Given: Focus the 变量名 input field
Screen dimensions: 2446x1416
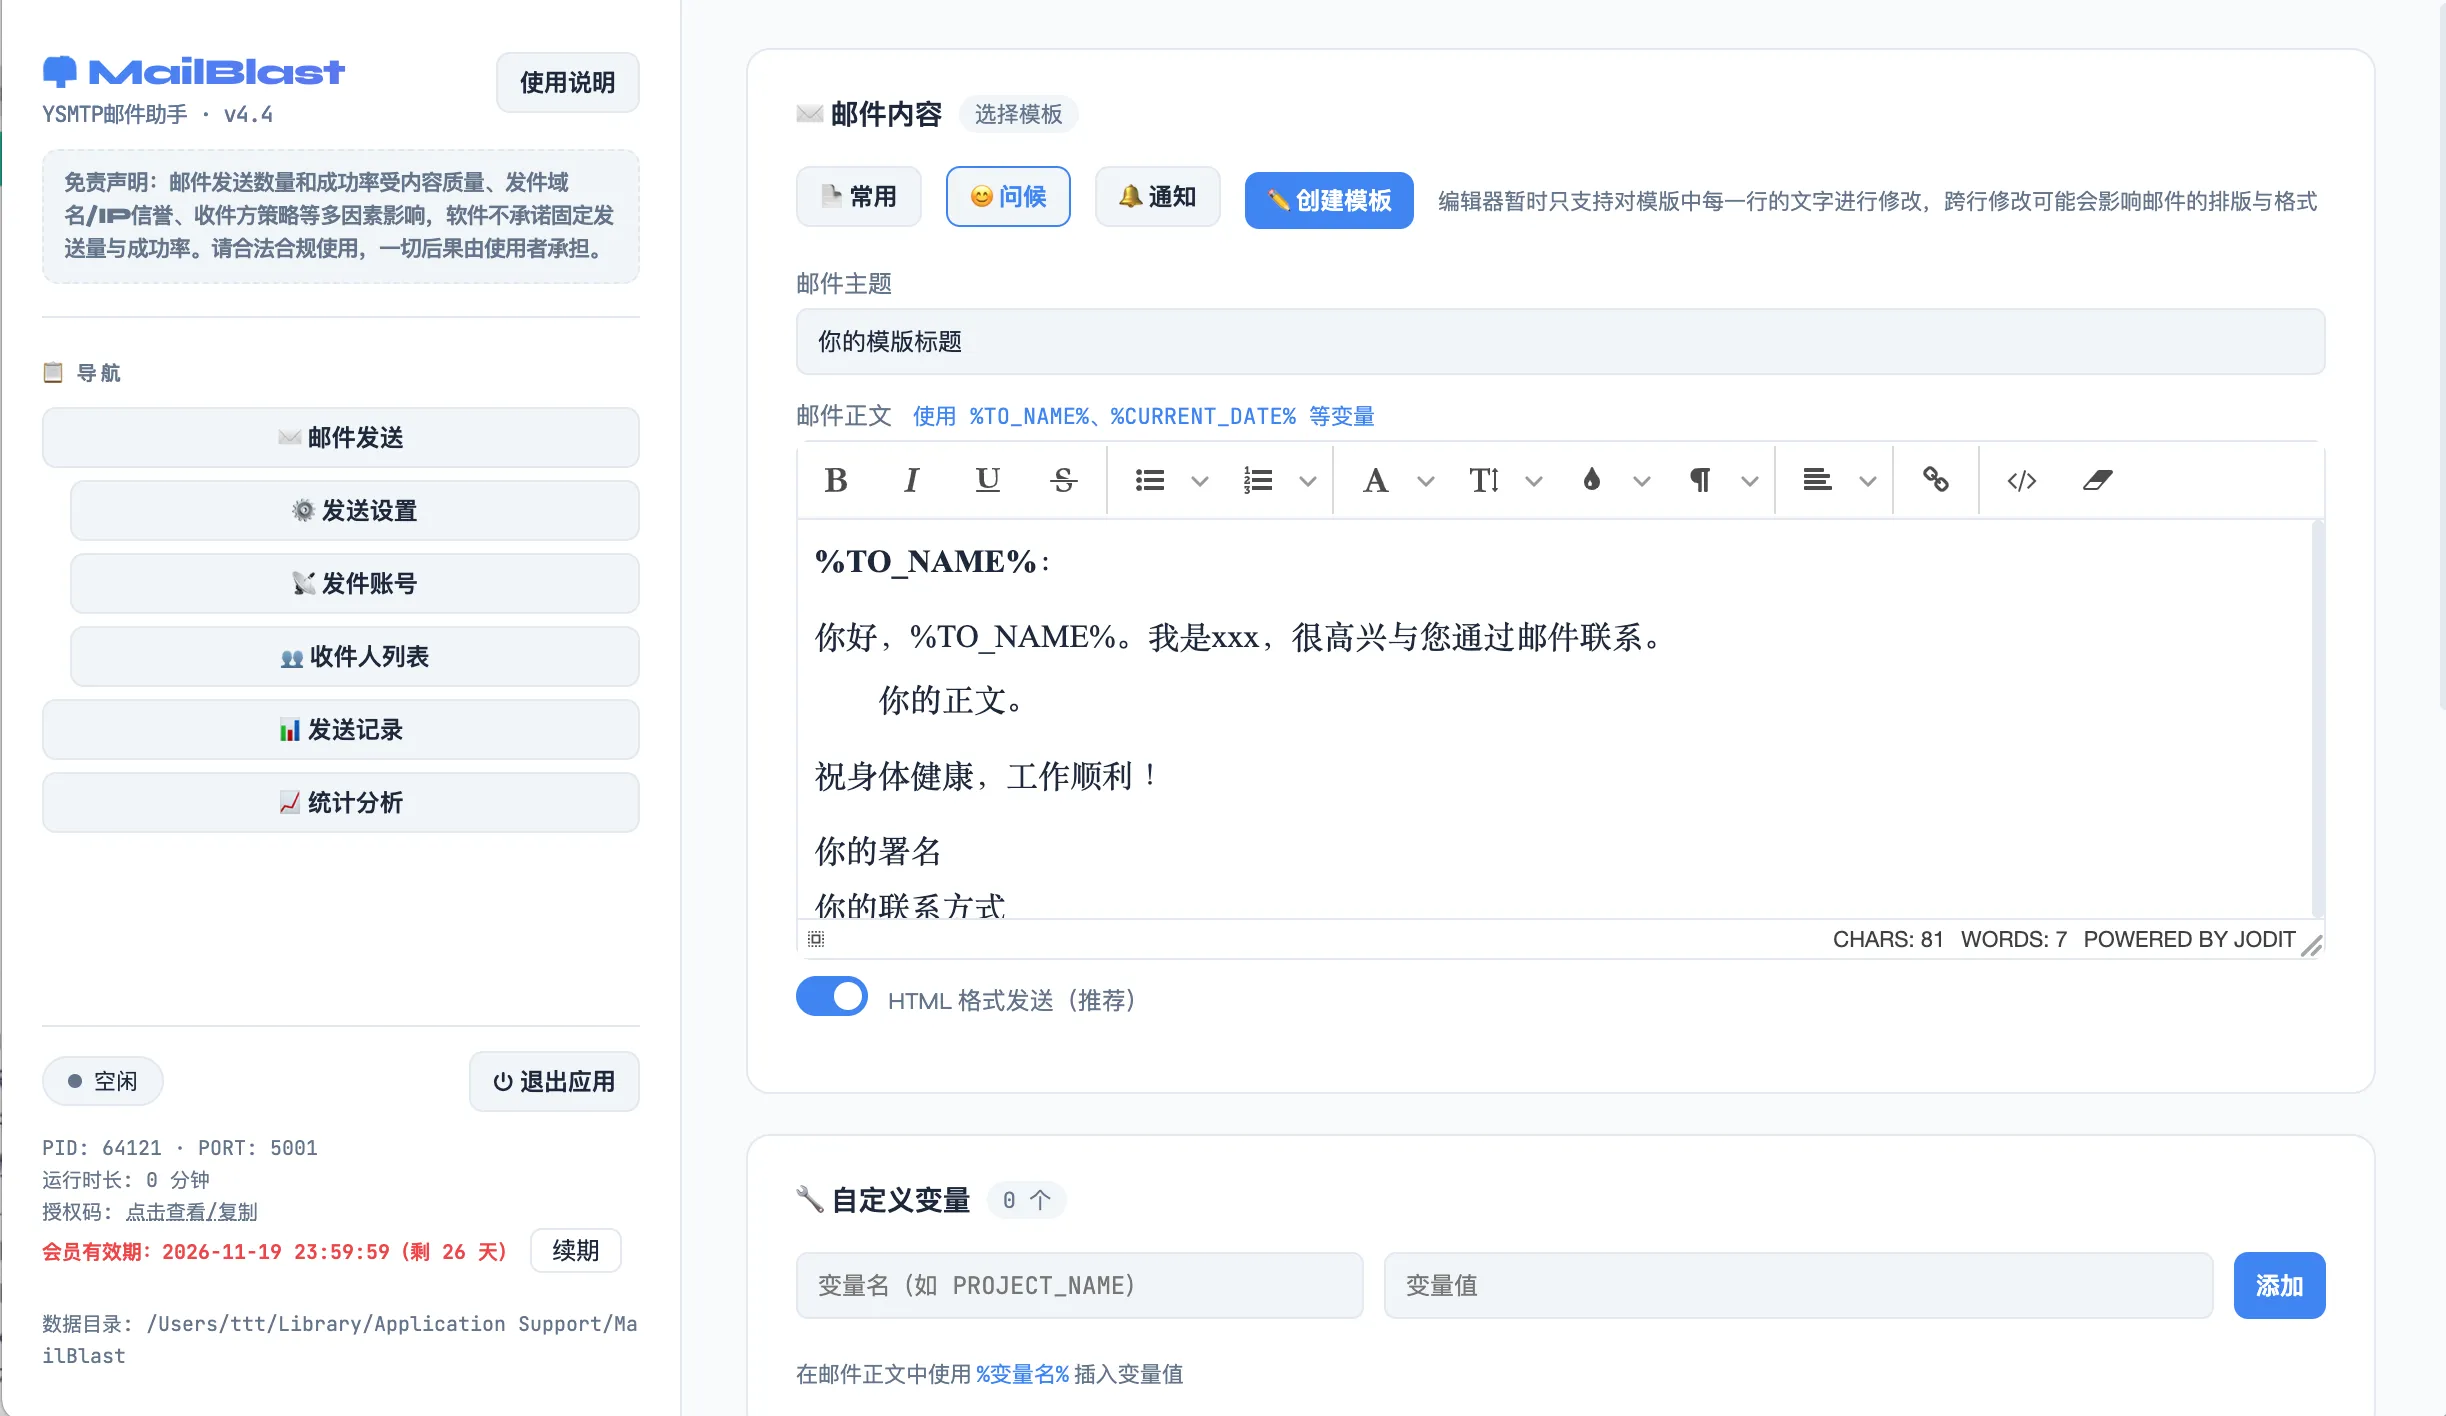Looking at the screenshot, I should (x=1079, y=1286).
